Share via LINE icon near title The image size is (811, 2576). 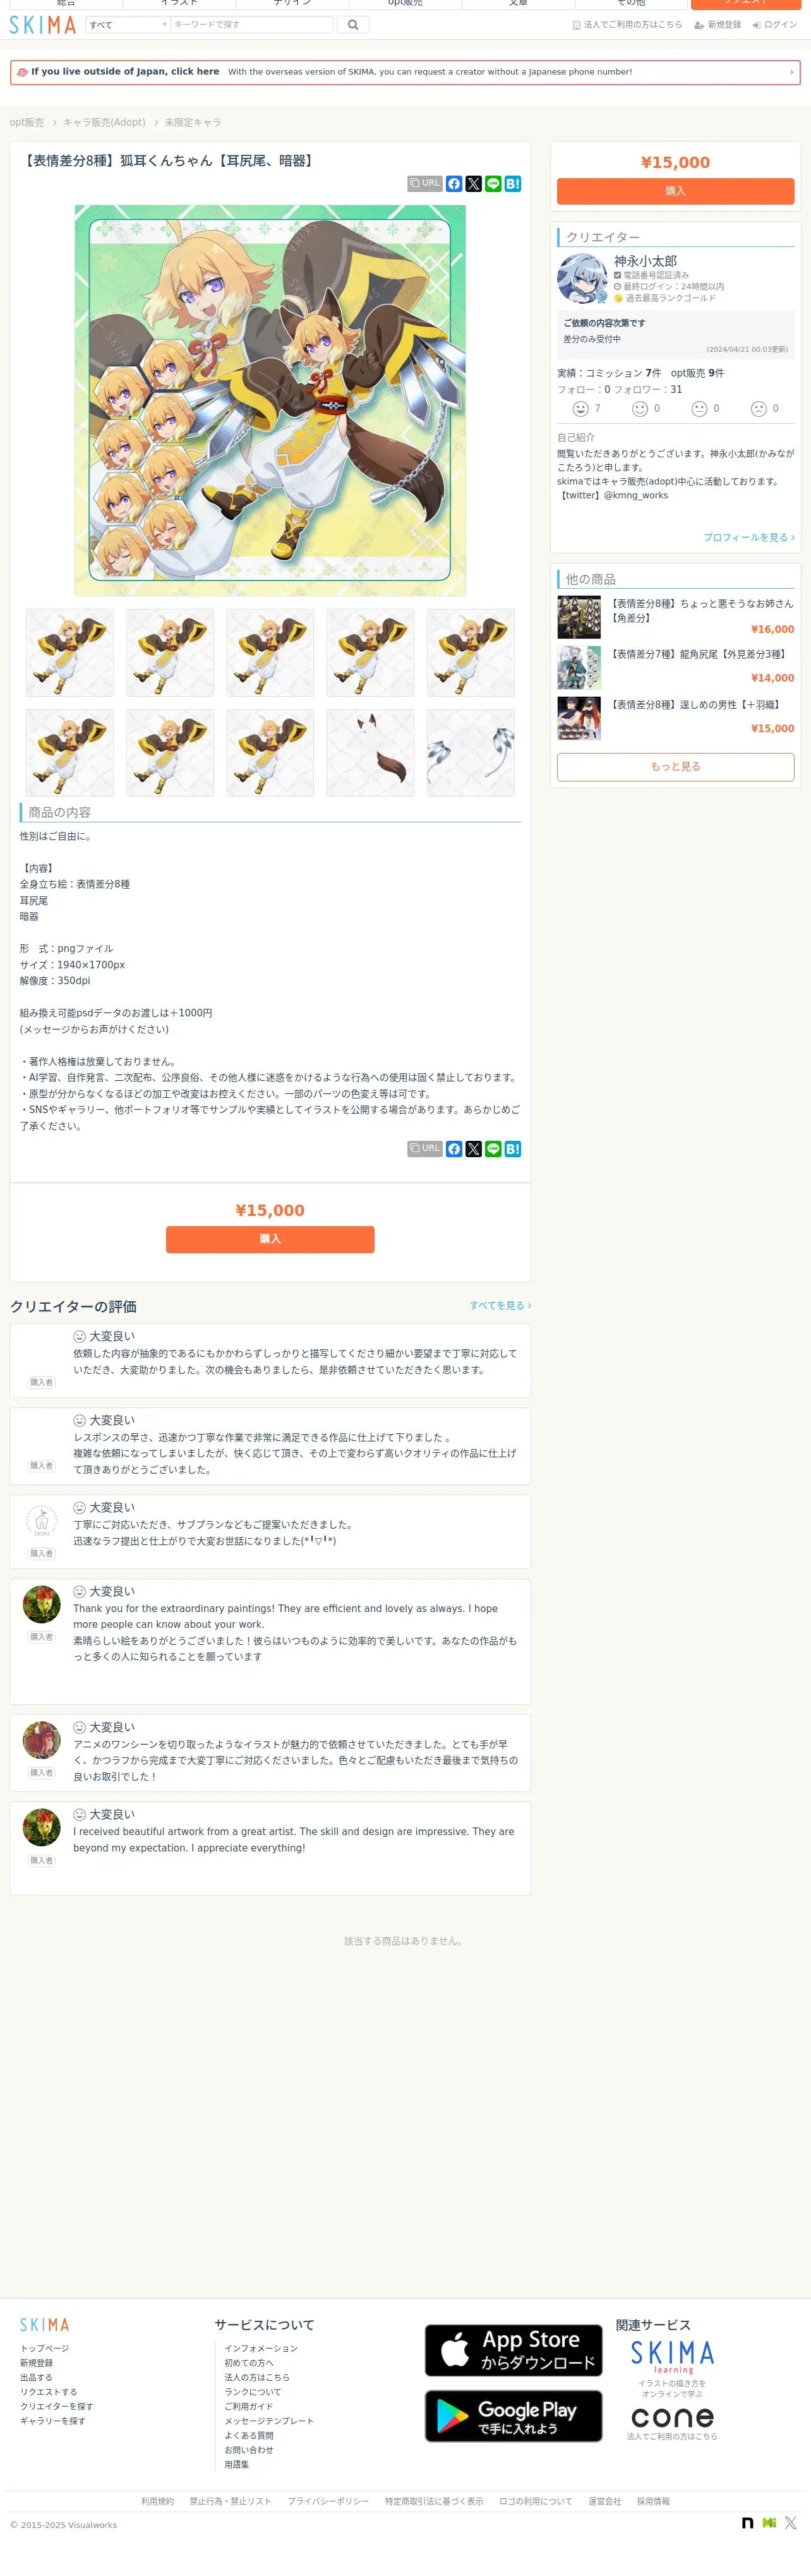coord(493,184)
